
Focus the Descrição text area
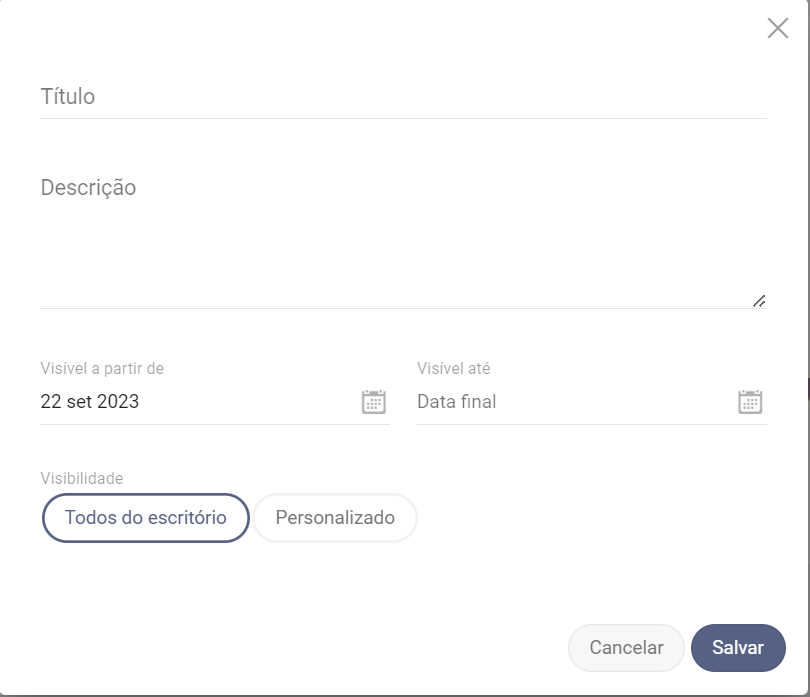coord(403,238)
